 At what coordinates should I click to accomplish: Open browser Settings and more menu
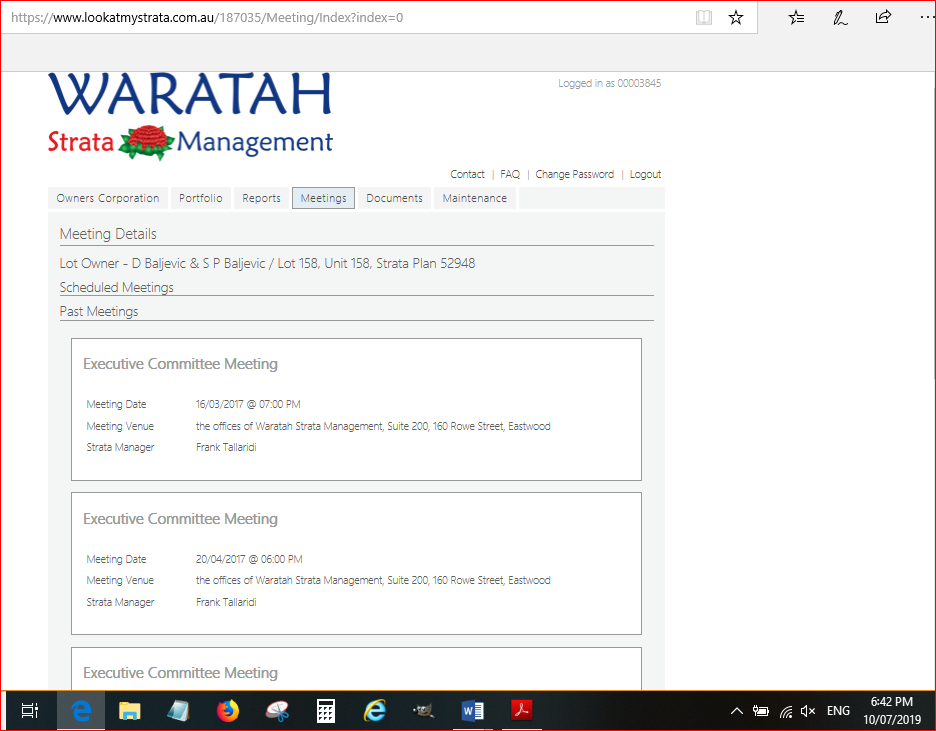click(927, 17)
